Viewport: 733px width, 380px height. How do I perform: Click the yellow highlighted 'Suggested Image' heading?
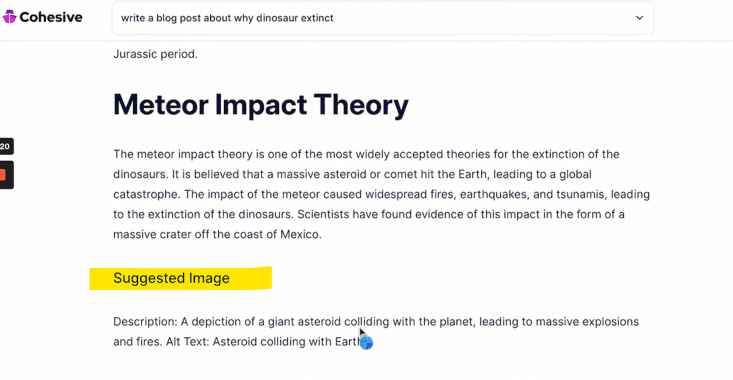pyautogui.click(x=171, y=278)
